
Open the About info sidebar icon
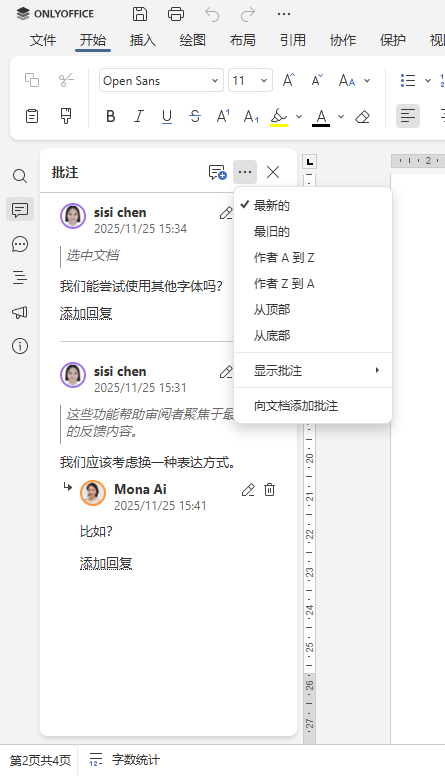[20, 346]
